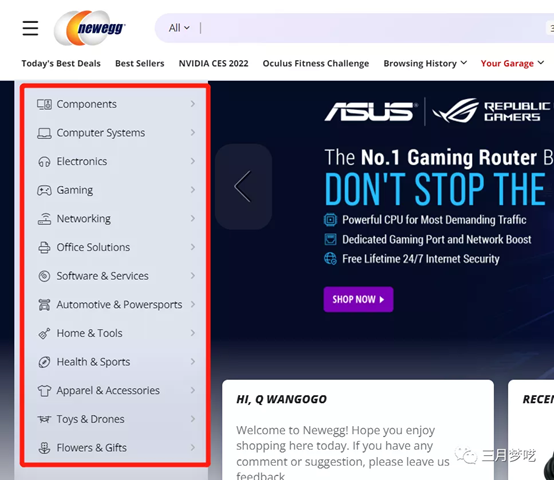Image resolution: width=554 pixels, height=480 pixels.
Task: Open the All search category dropdown
Action: click(x=179, y=28)
